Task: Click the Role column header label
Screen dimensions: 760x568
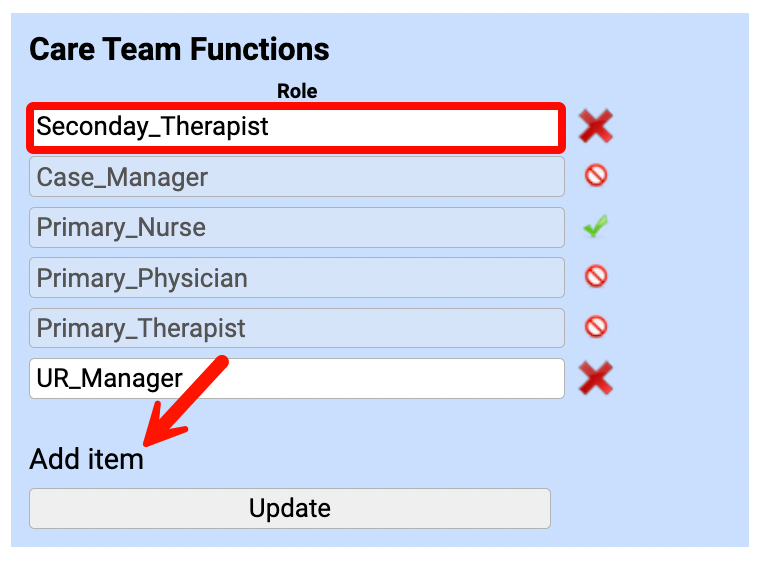Action: pos(297,91)
